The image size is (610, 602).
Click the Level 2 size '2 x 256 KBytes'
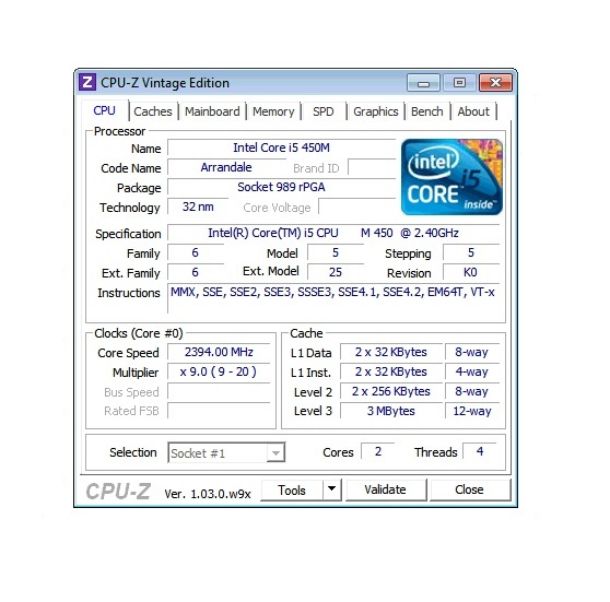(x=391, y=391)
